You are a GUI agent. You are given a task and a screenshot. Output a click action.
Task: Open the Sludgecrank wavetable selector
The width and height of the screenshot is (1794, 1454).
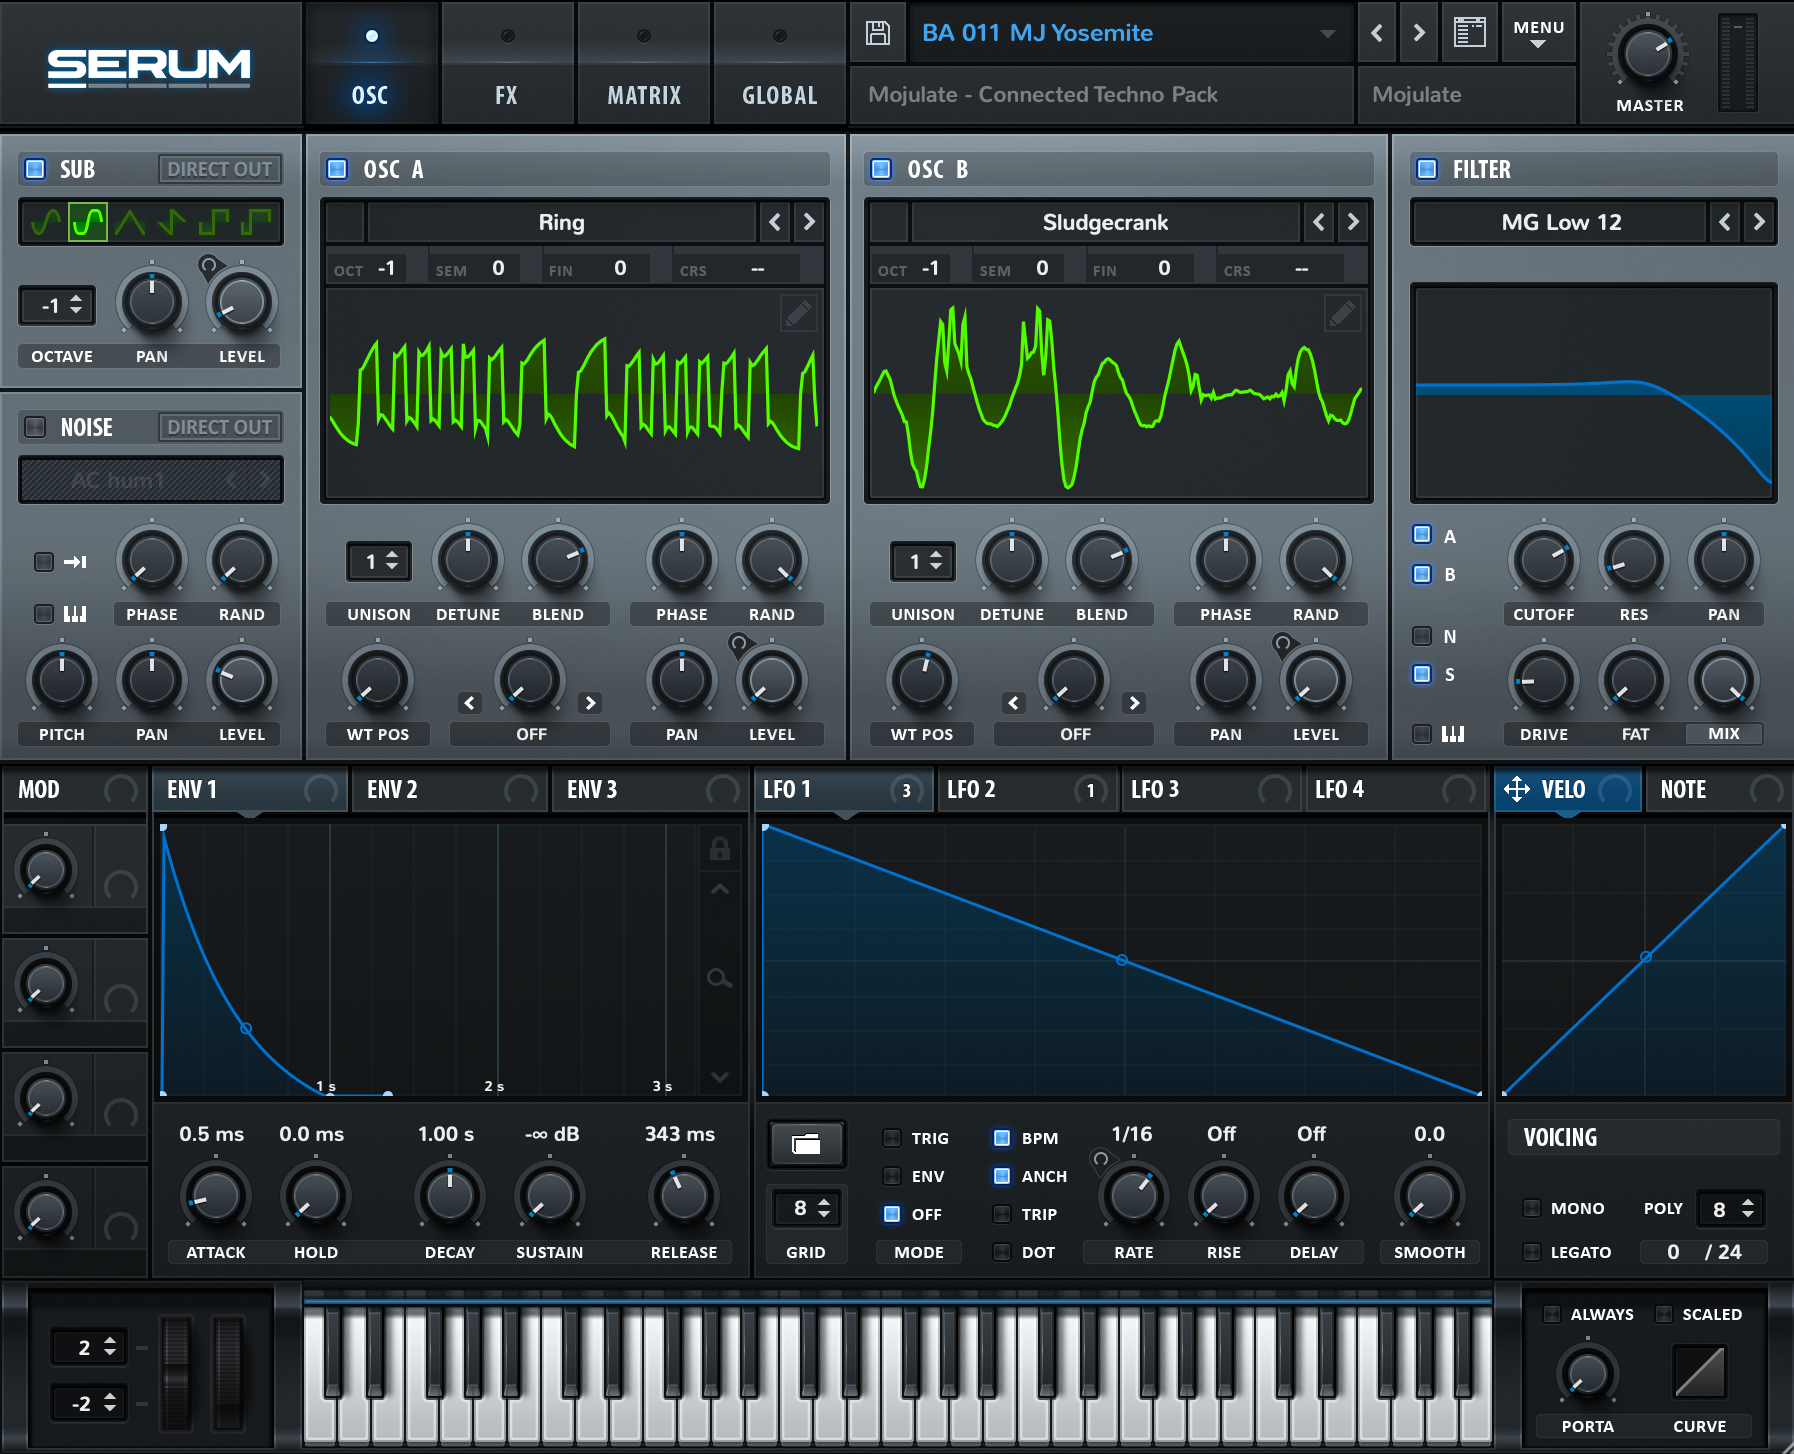point(1105,222)
